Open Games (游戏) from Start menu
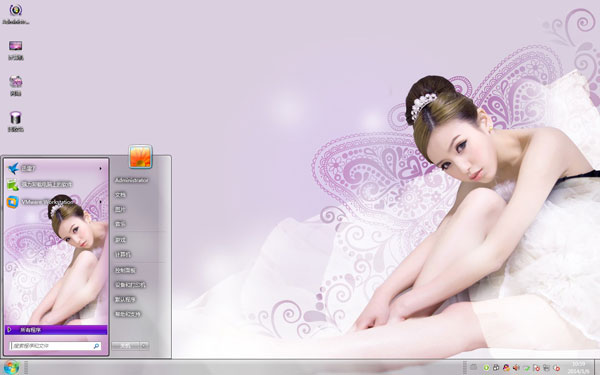This screenshot has height=375, width=600. coord(120,240)
